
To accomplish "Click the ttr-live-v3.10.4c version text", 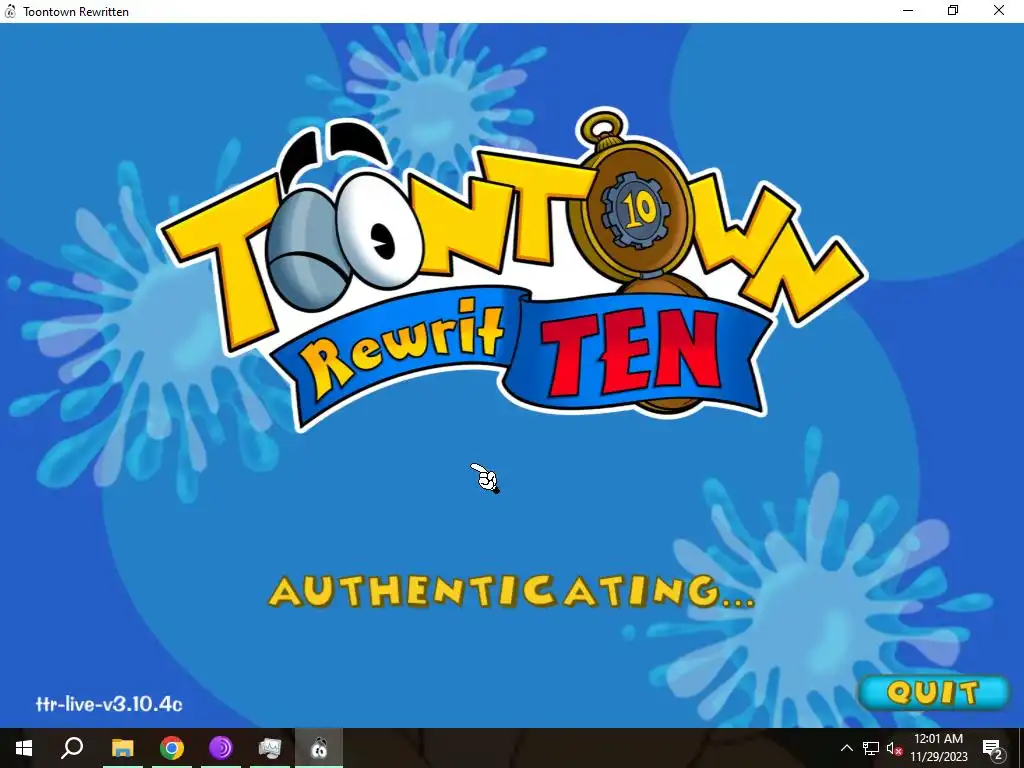I will 109,704.
